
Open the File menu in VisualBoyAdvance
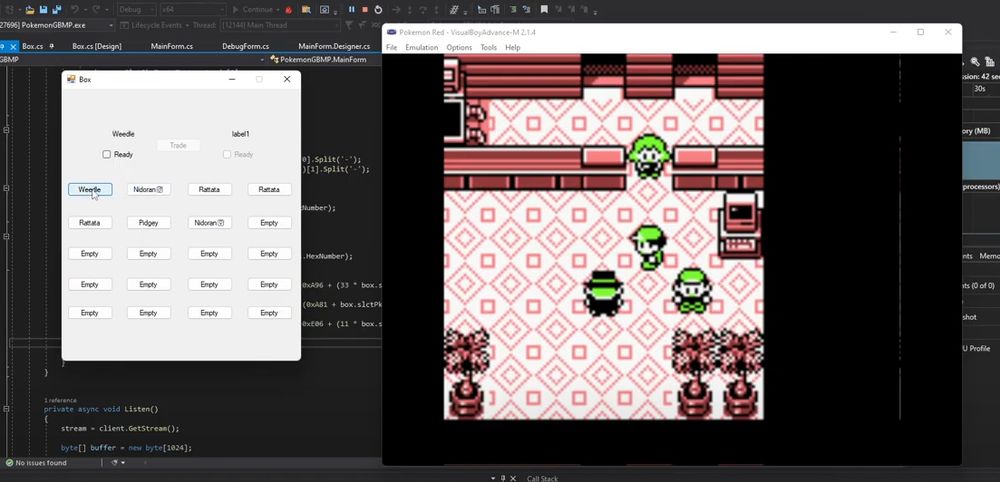click(x=392, y=47)
